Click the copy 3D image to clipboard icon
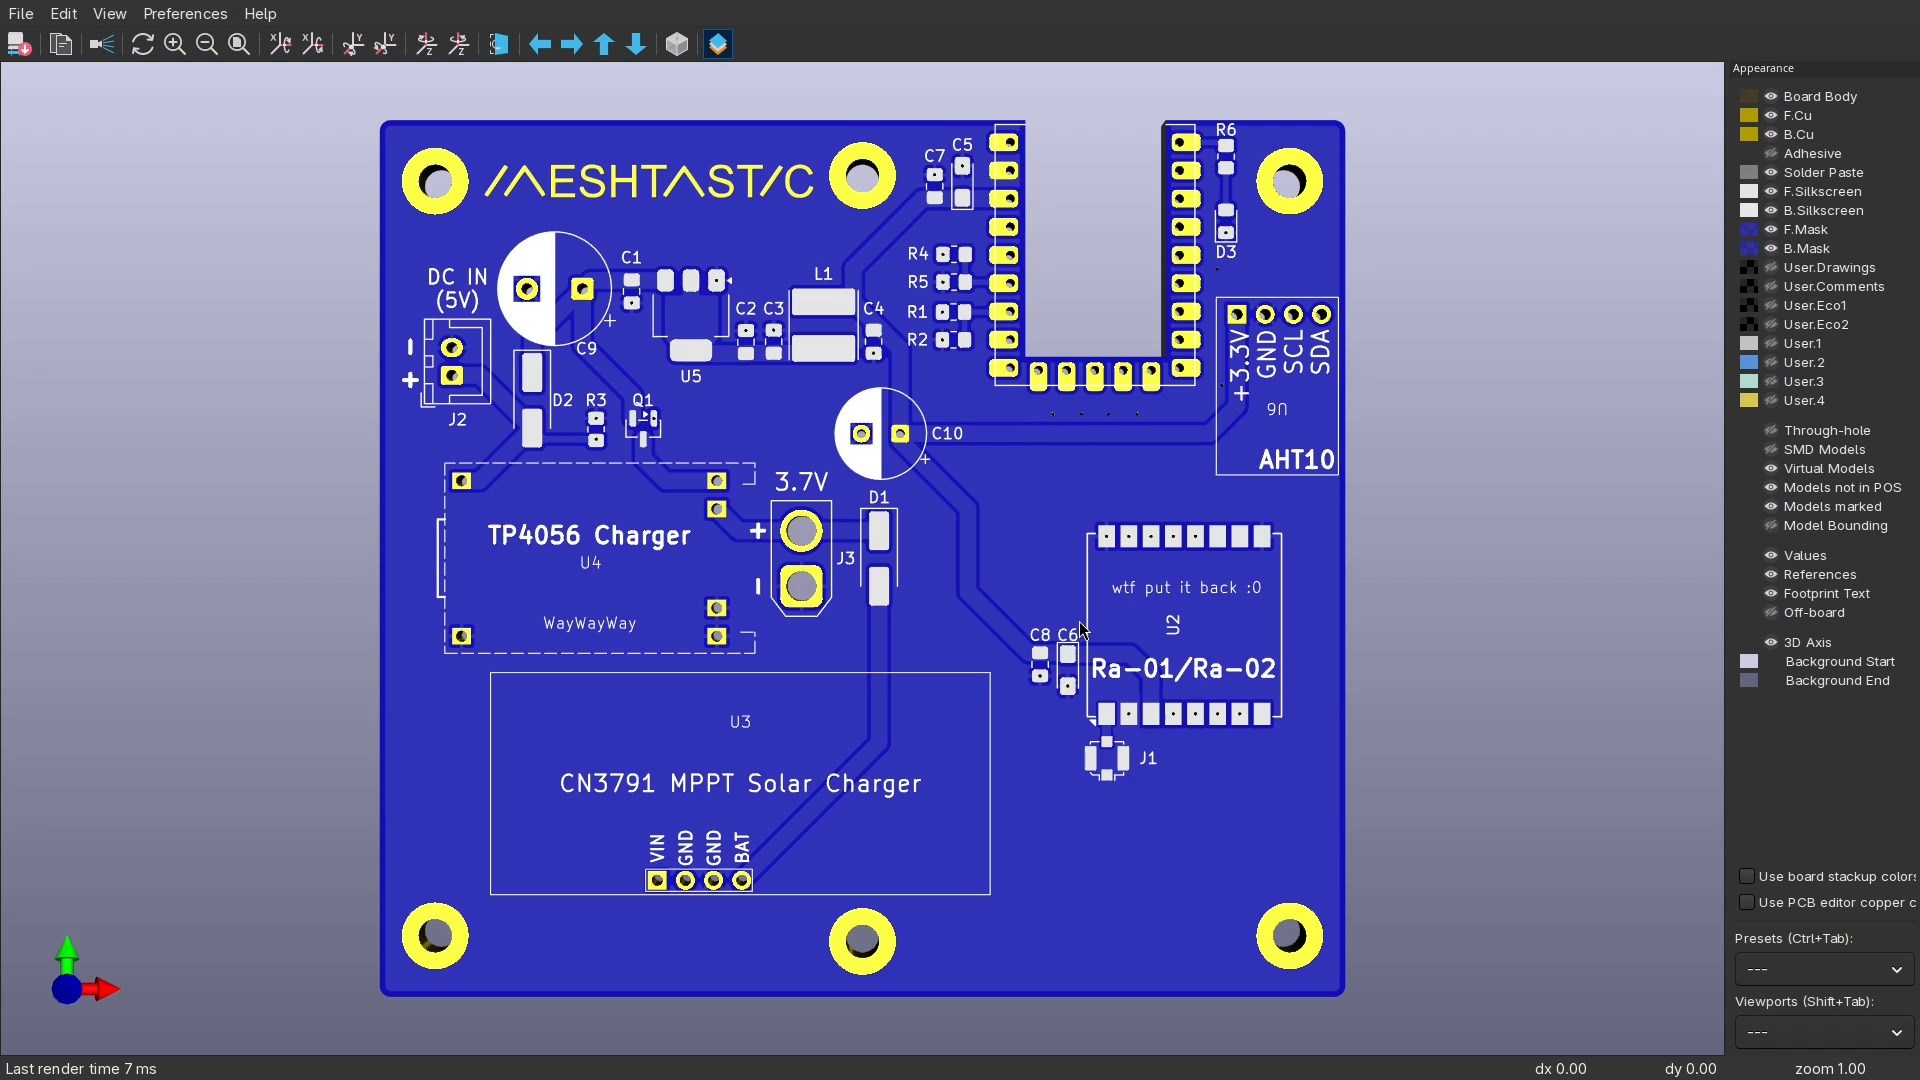This screenshot has height=1080, width=1920. (x=61, y=44)
